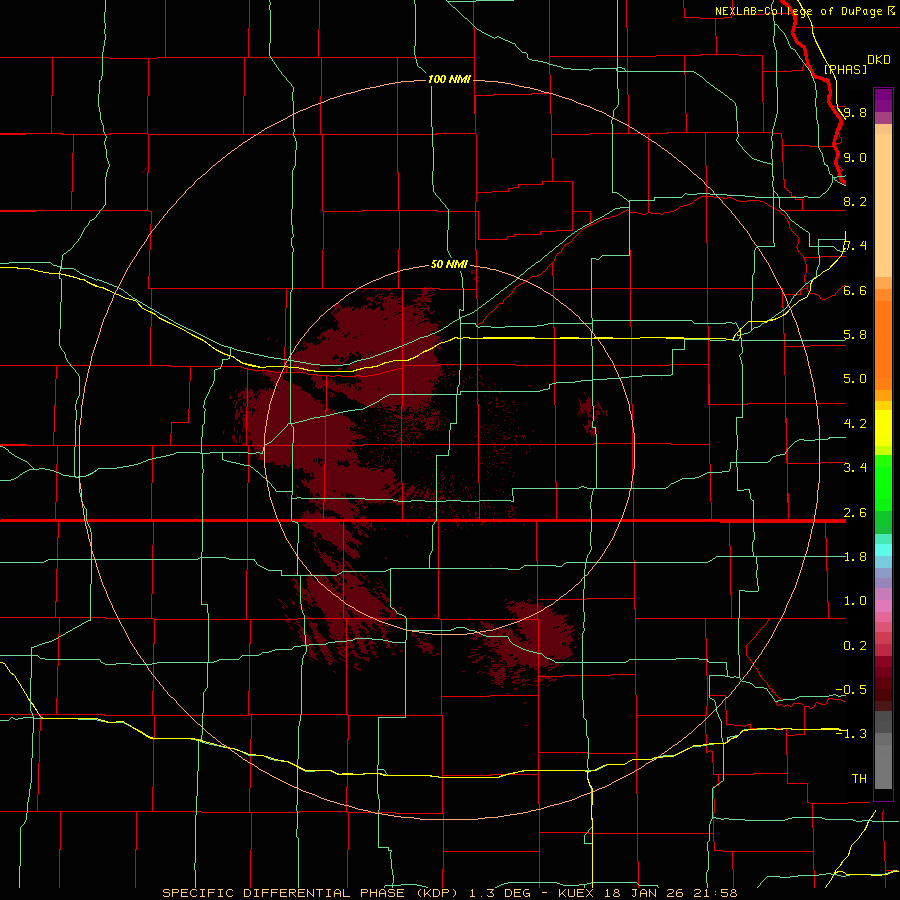Click "(KDP)" in the bottom caption

coord(438,893)
